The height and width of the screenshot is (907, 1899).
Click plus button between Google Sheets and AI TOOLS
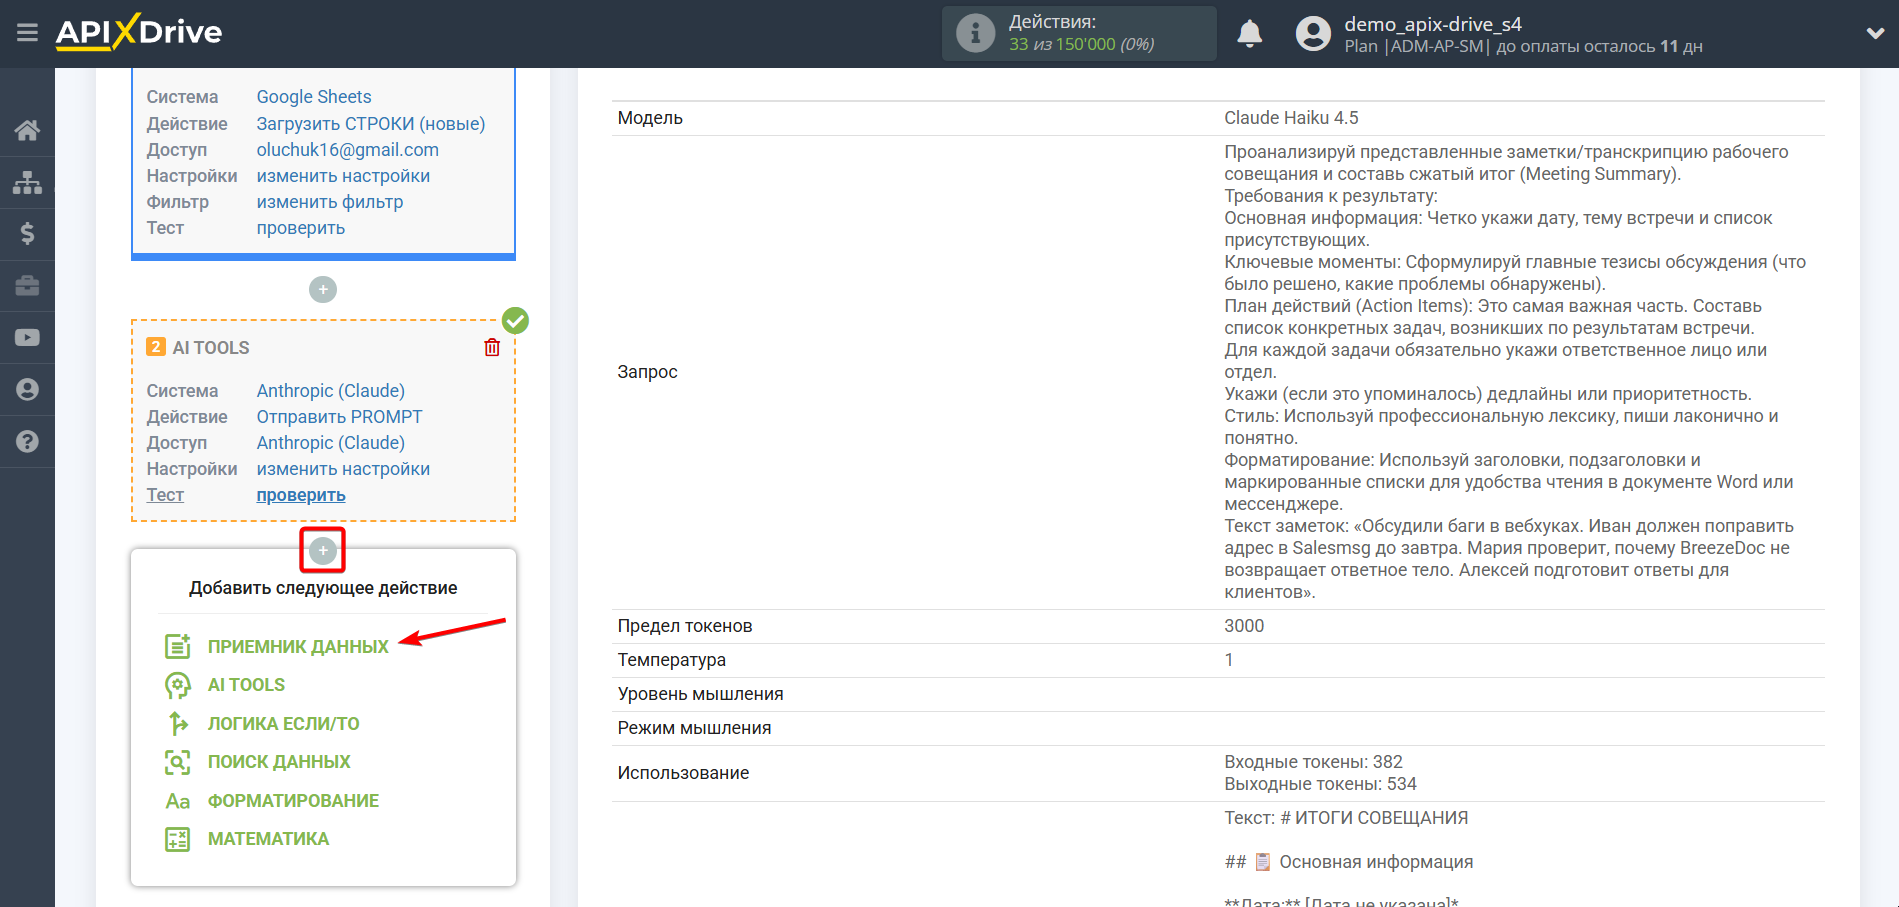click(x=323, y=290)
